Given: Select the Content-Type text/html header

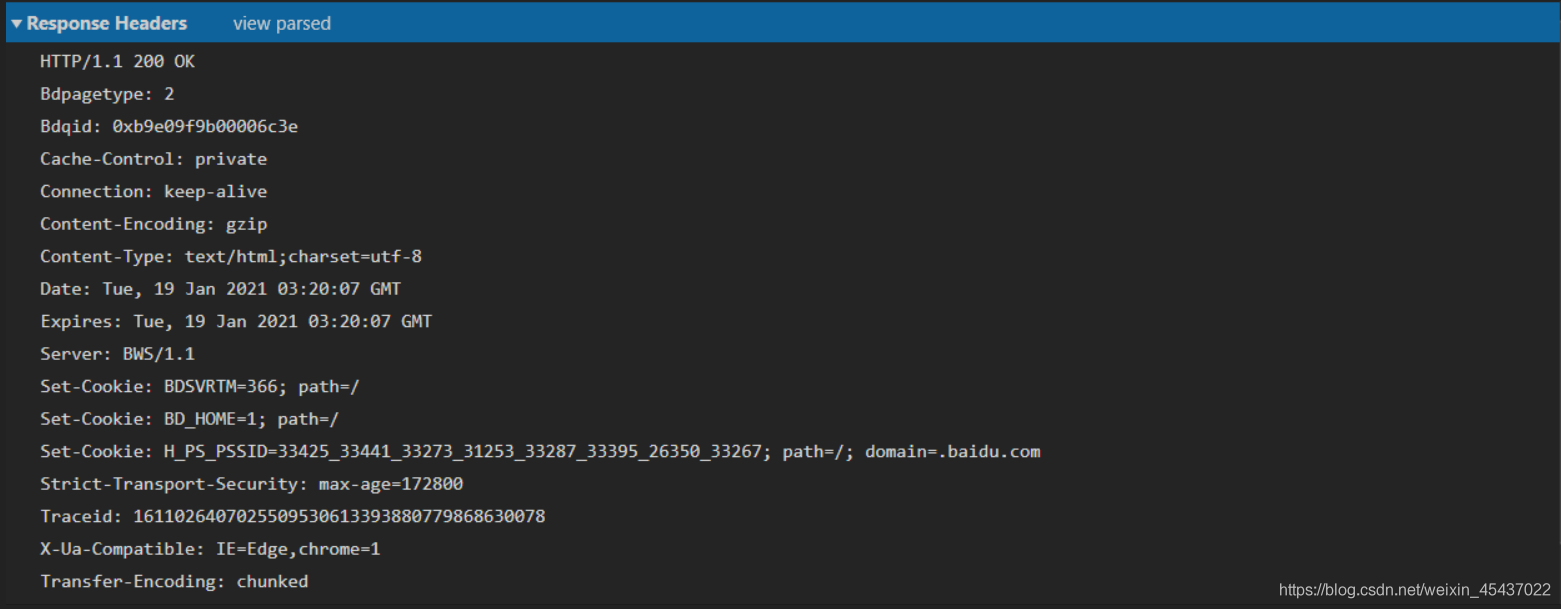Looking at the screenshot, I should tap(230, 257).
